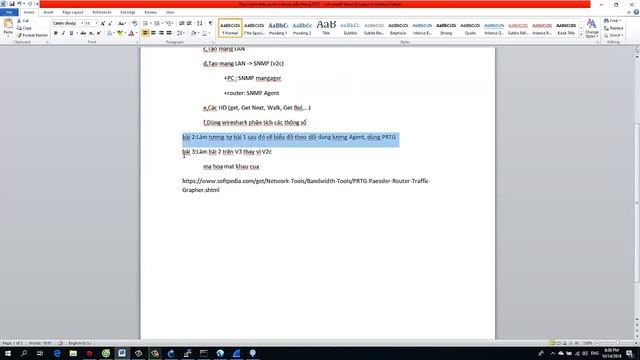This screenshot has height=360, width=640.
Task: Open the font size dropdown
Action: 96,23
